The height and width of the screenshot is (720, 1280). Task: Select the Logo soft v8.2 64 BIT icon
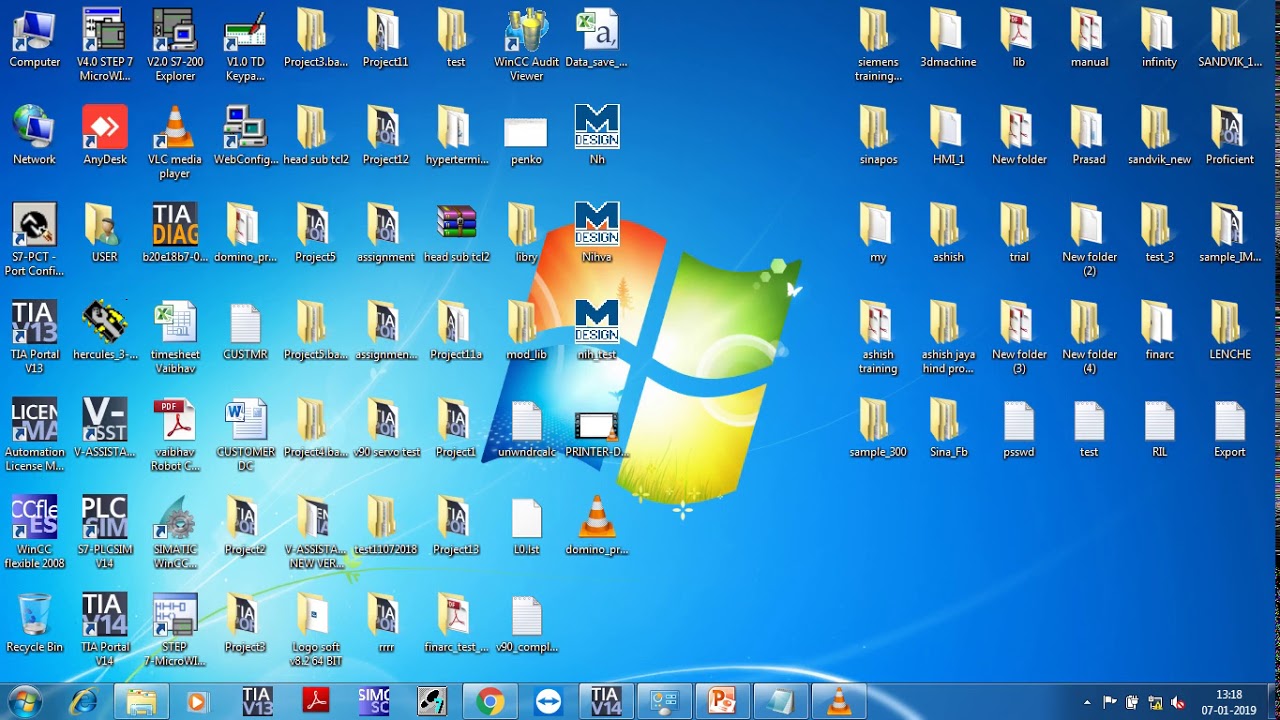[x=316, y=630]
